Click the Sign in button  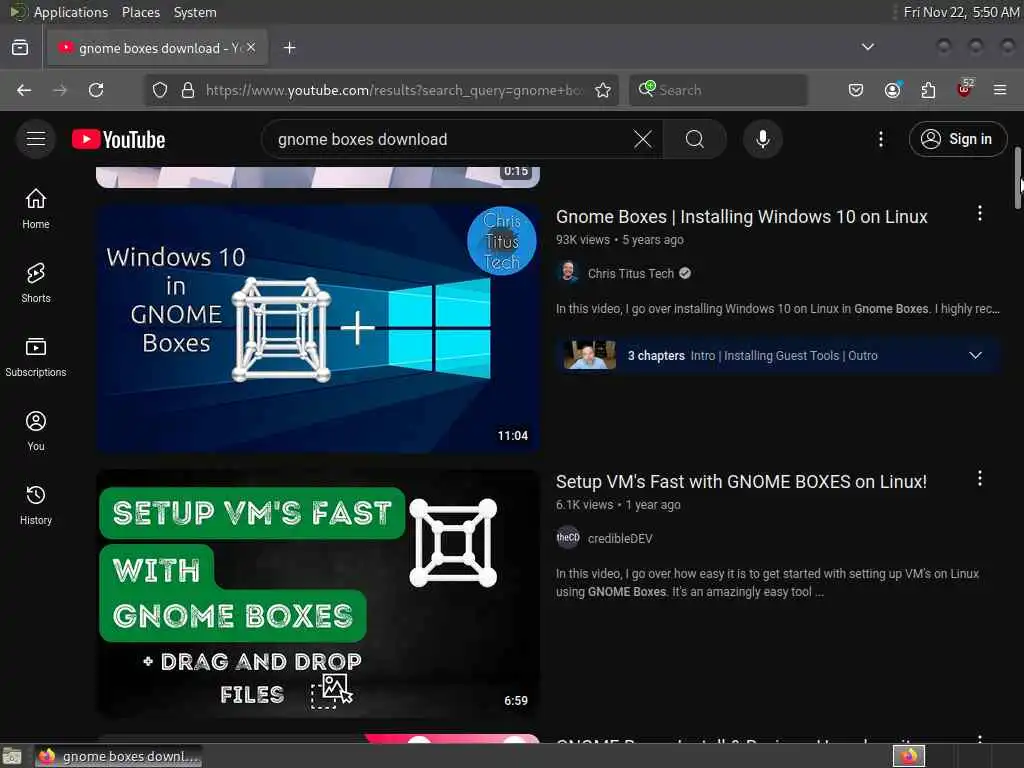pyautogui.click(x=958, y=139)
